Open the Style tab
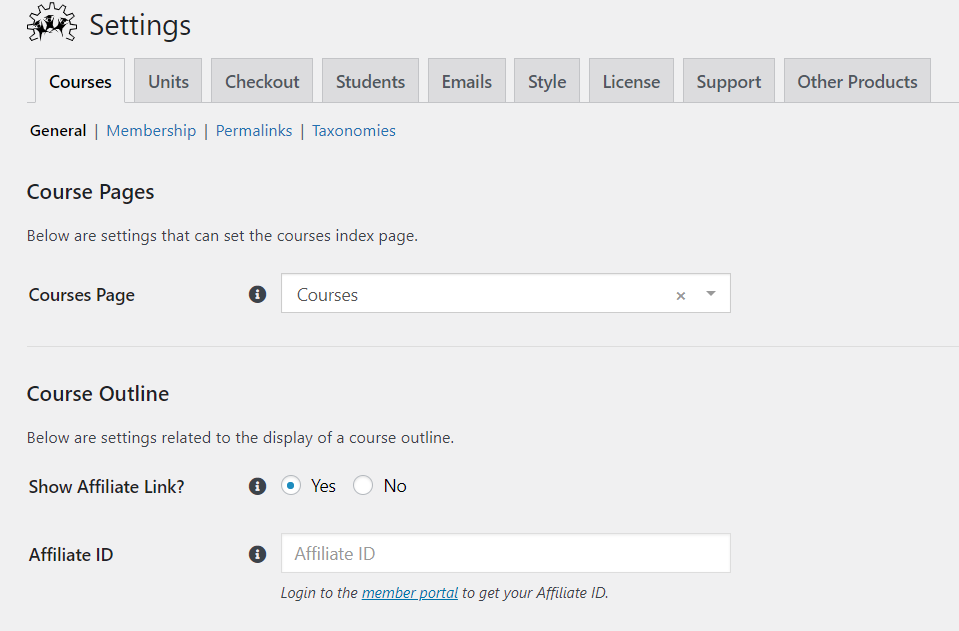The height and width of the screenshot is (631, 959). click(547, 81)
